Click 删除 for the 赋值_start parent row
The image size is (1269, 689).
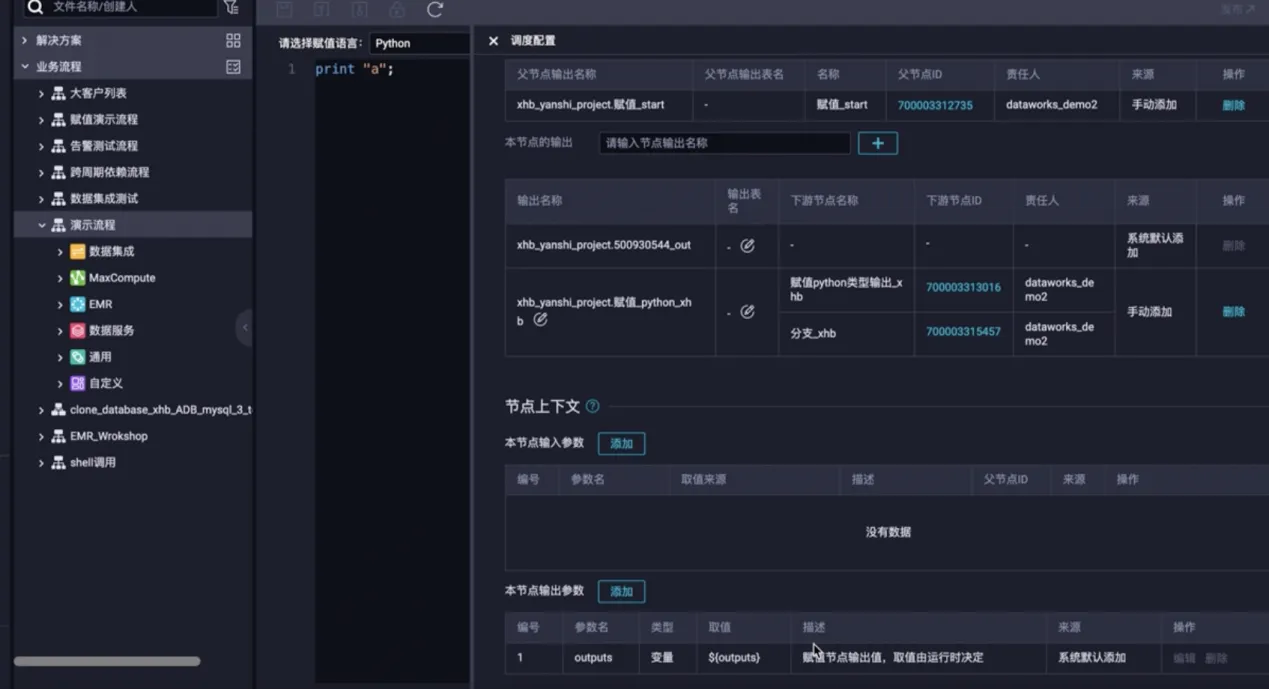(x=1233, y=105)
